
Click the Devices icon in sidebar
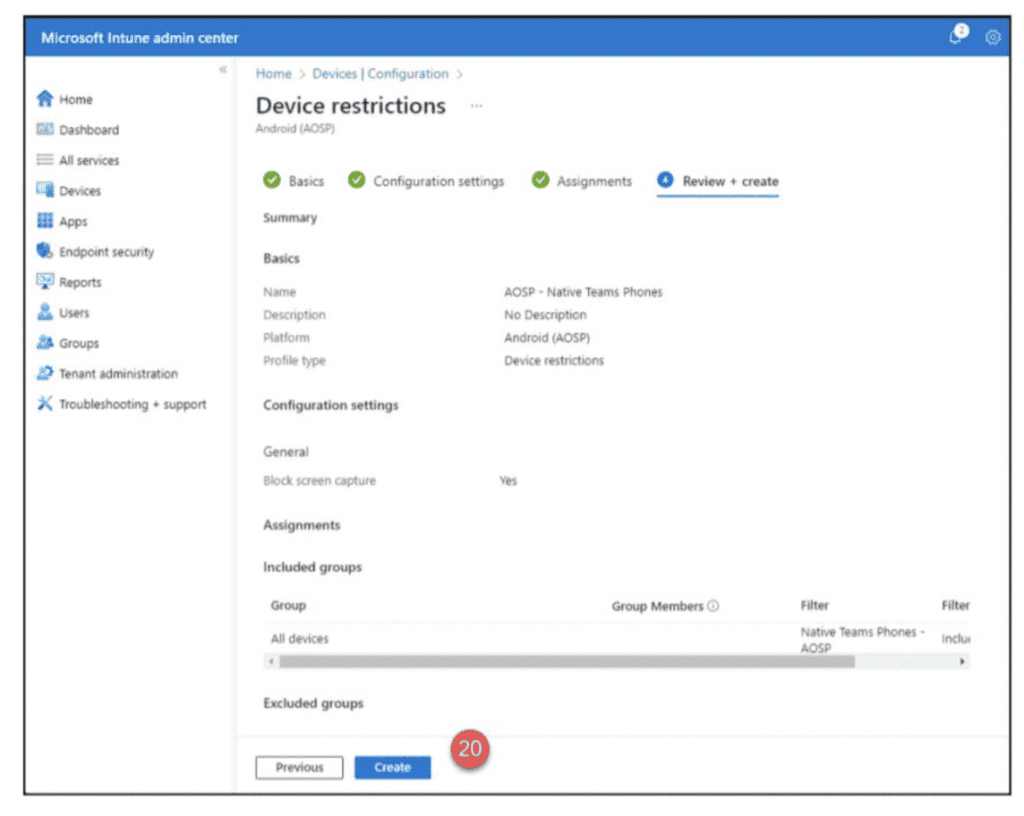click(44, 190)
